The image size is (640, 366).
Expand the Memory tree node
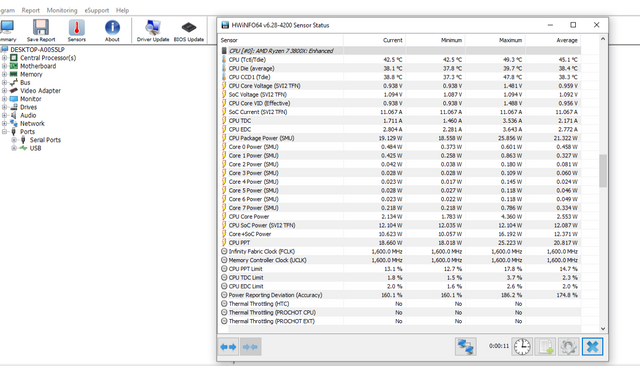pos(4,74)
